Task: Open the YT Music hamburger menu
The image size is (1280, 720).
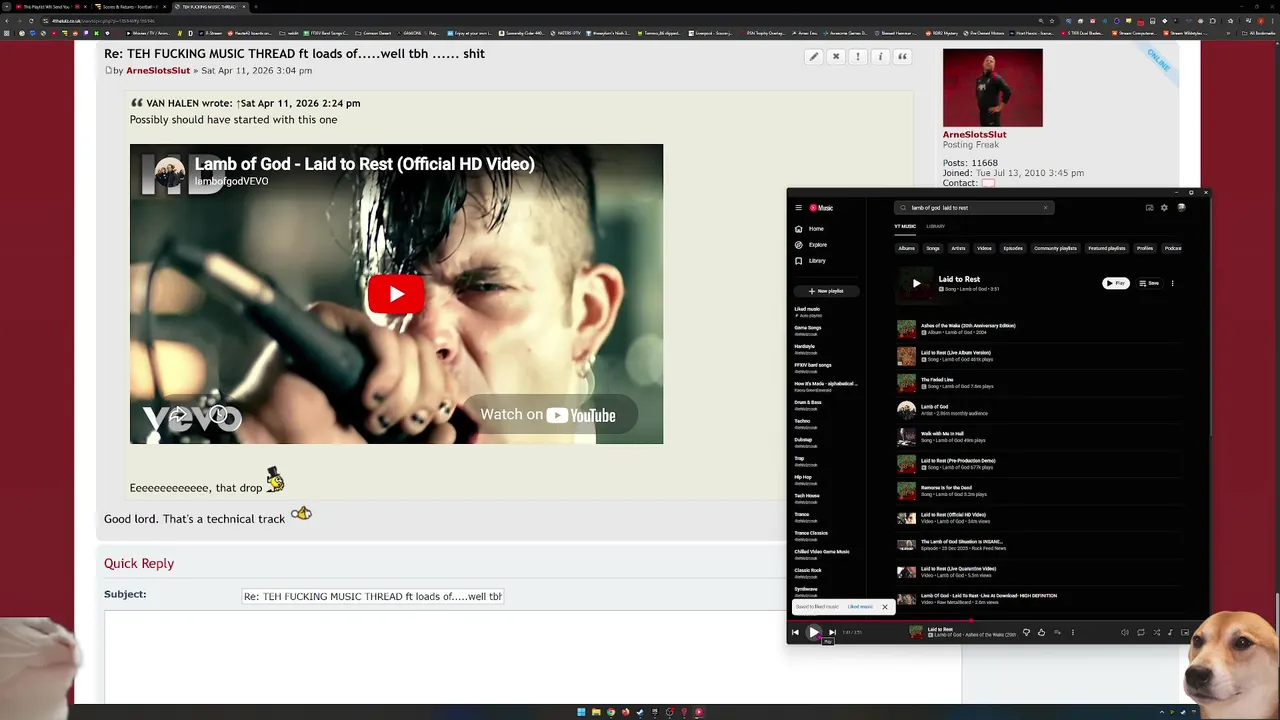Action: click(x=798, y=208)
